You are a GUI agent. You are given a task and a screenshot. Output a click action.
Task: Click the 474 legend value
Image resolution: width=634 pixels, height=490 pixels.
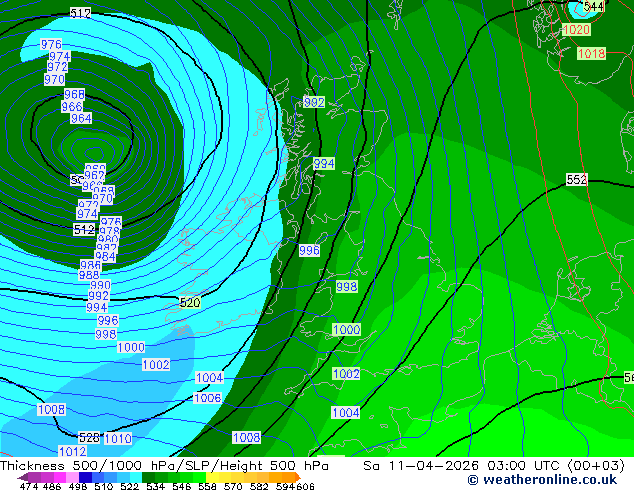[x=29, y=486]
